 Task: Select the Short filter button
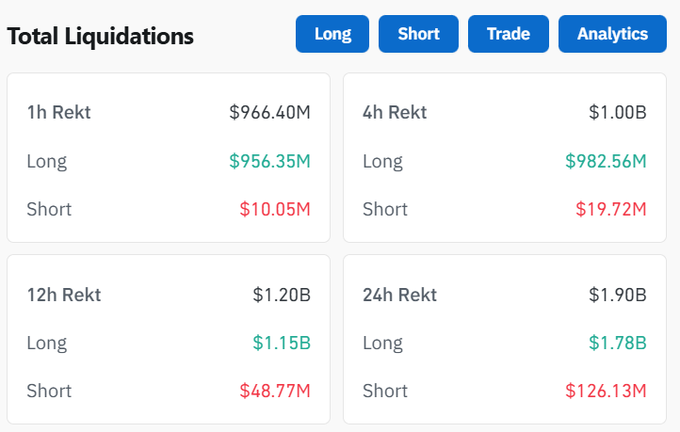[418, 34]
